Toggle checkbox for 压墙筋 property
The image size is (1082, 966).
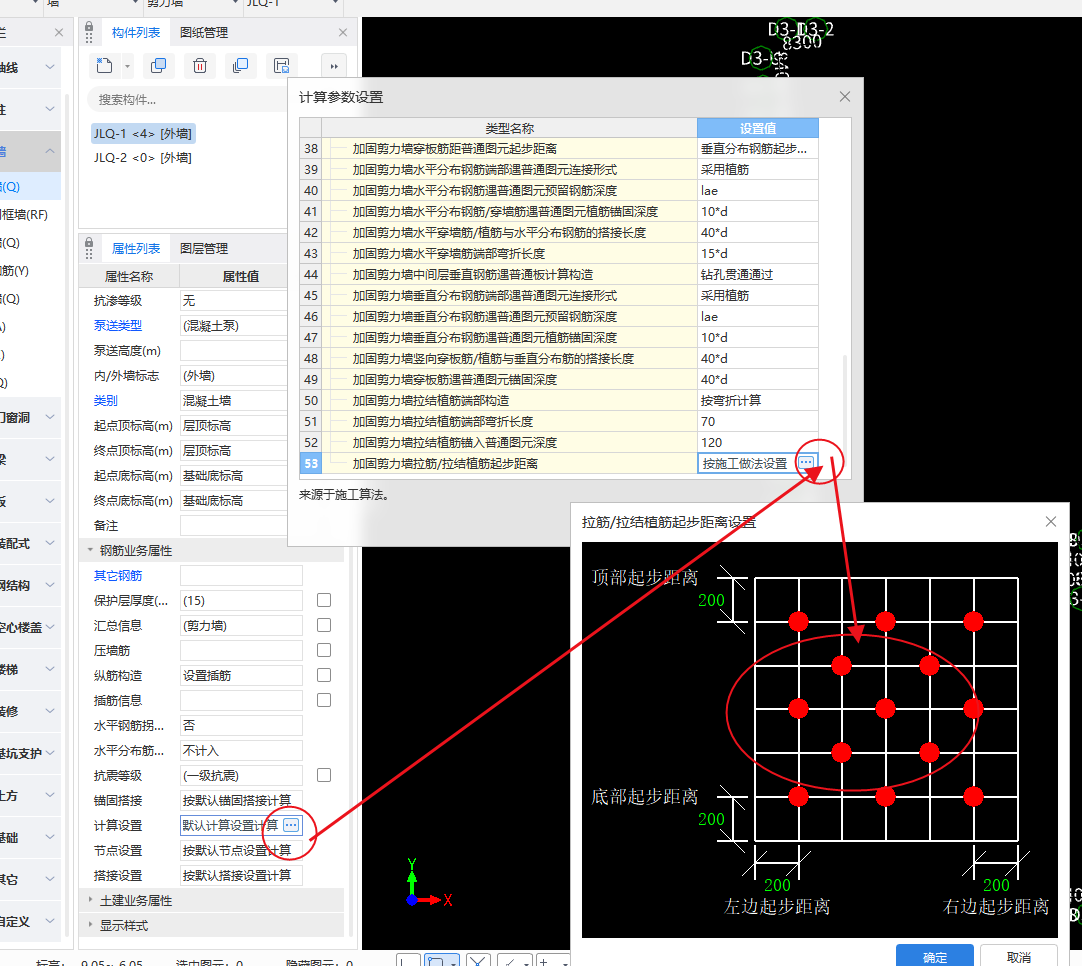coord(324,650)
